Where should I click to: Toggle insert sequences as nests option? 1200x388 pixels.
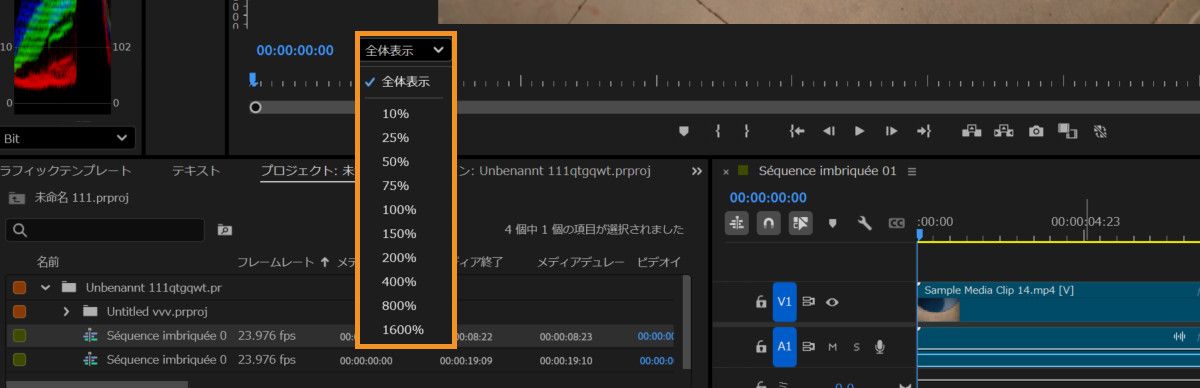click(738, 223)
